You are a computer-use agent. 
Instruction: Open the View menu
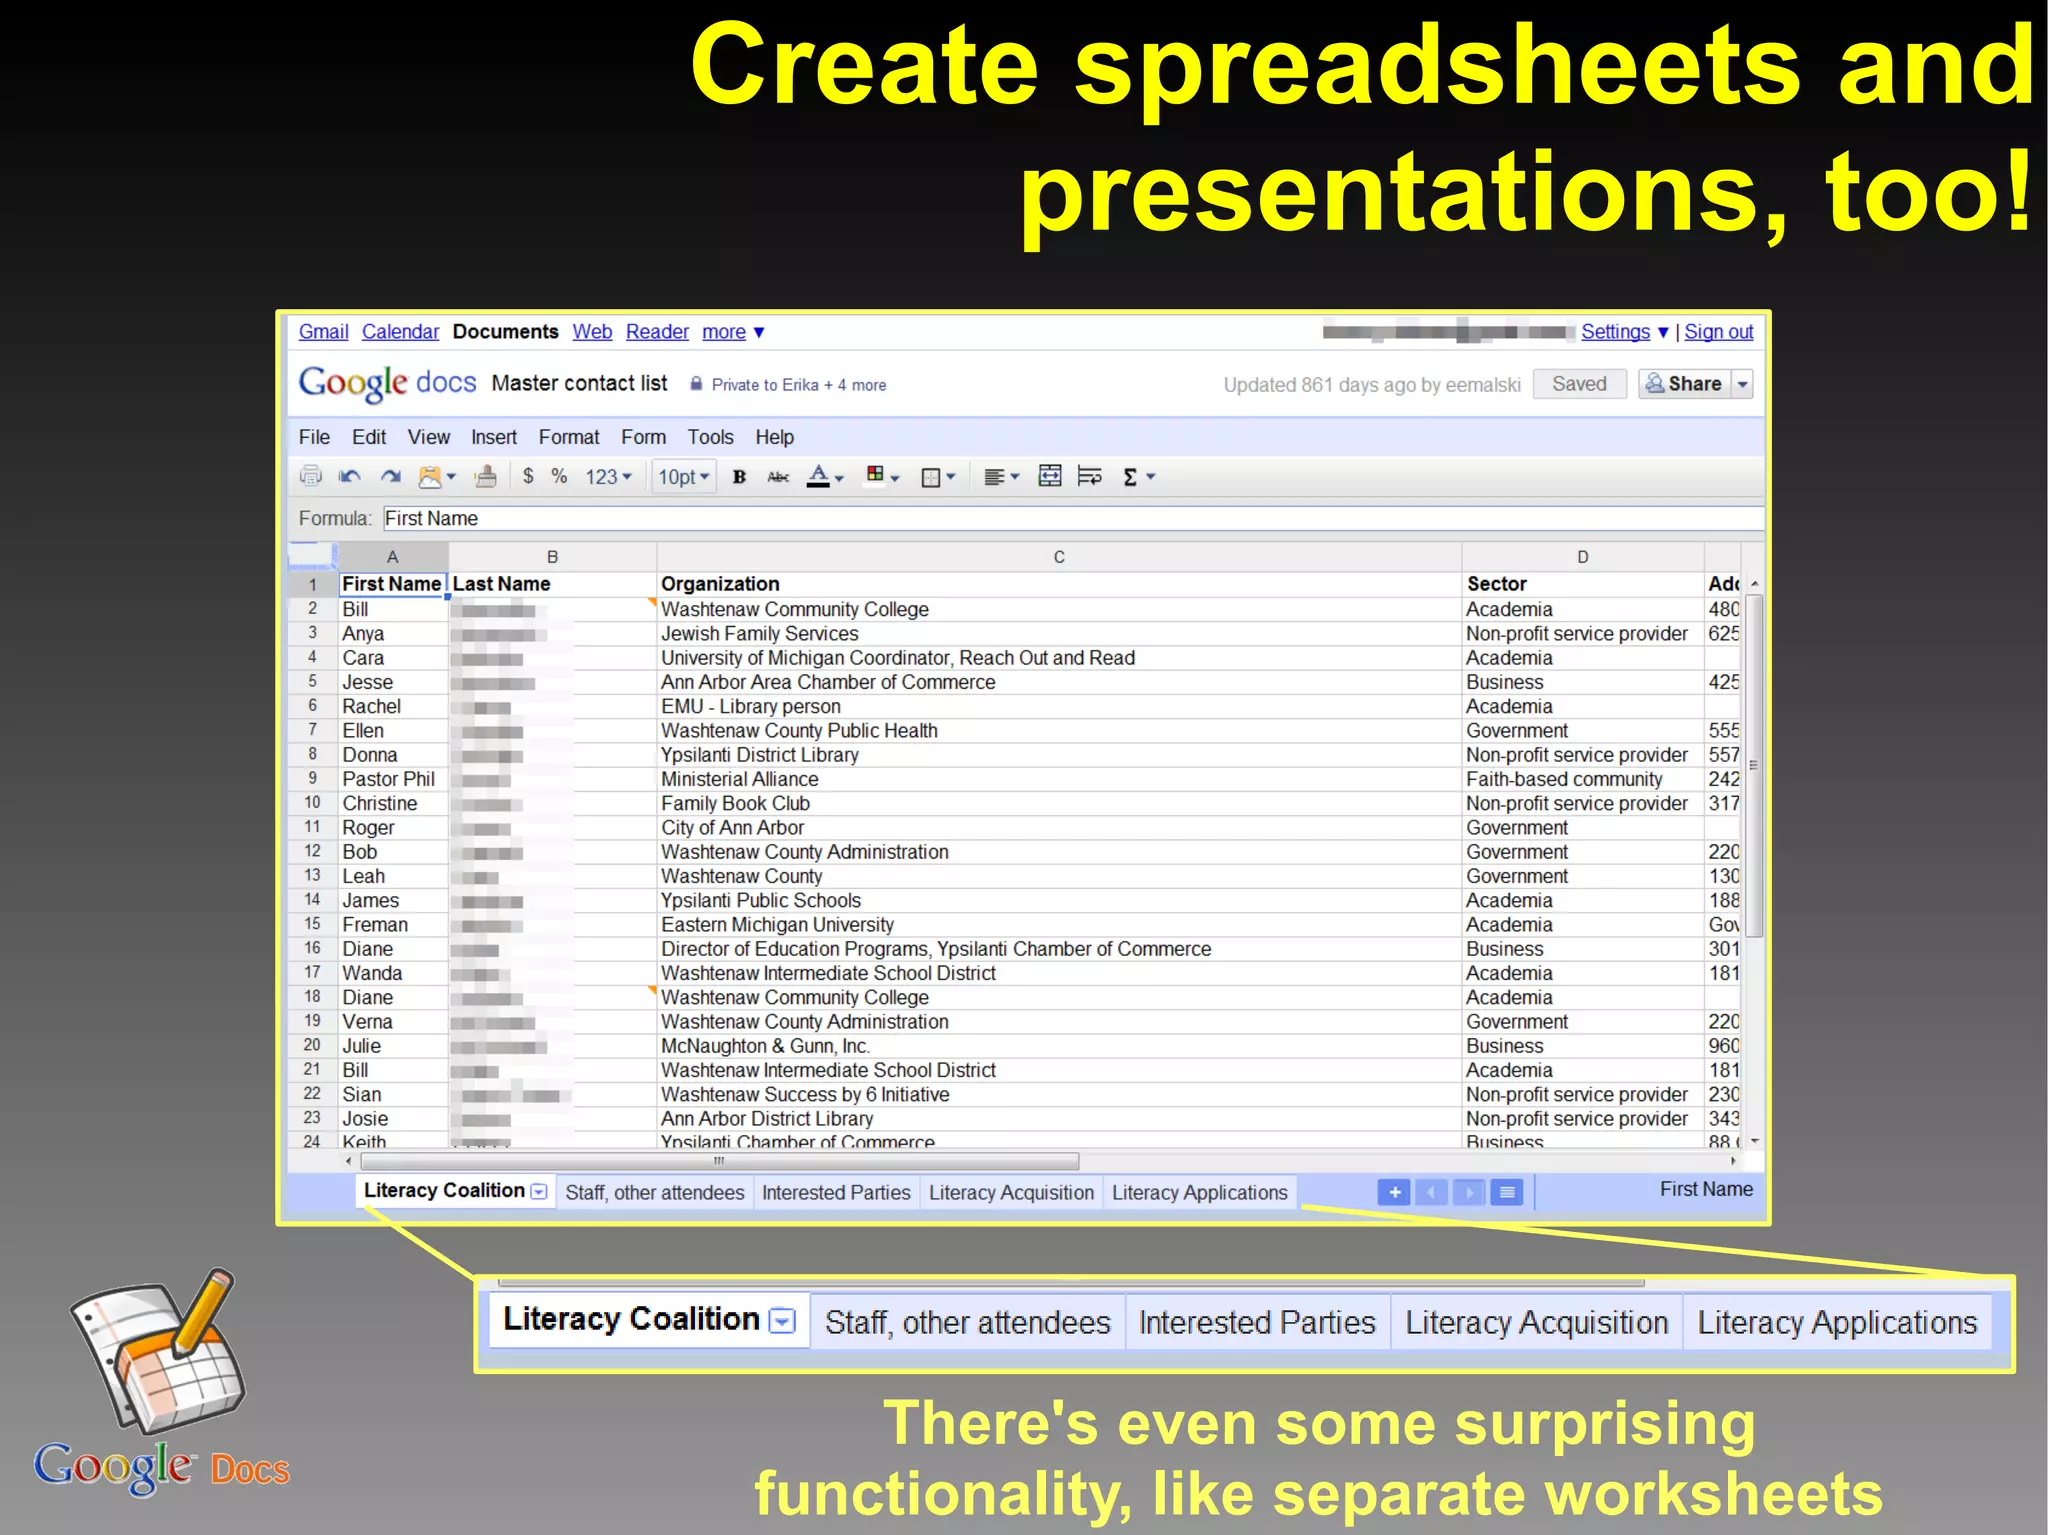(429, 437)
